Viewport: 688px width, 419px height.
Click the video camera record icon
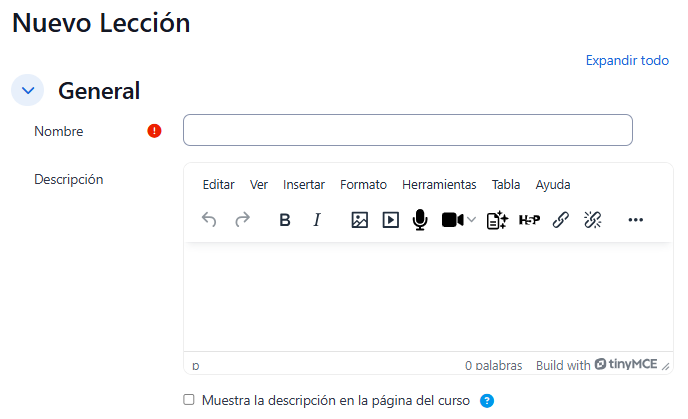tap(452, 220)
